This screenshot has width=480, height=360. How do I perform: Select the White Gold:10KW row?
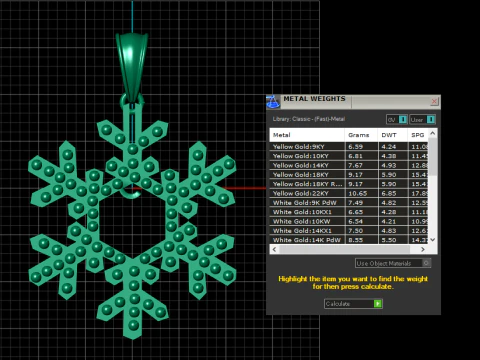349,221
